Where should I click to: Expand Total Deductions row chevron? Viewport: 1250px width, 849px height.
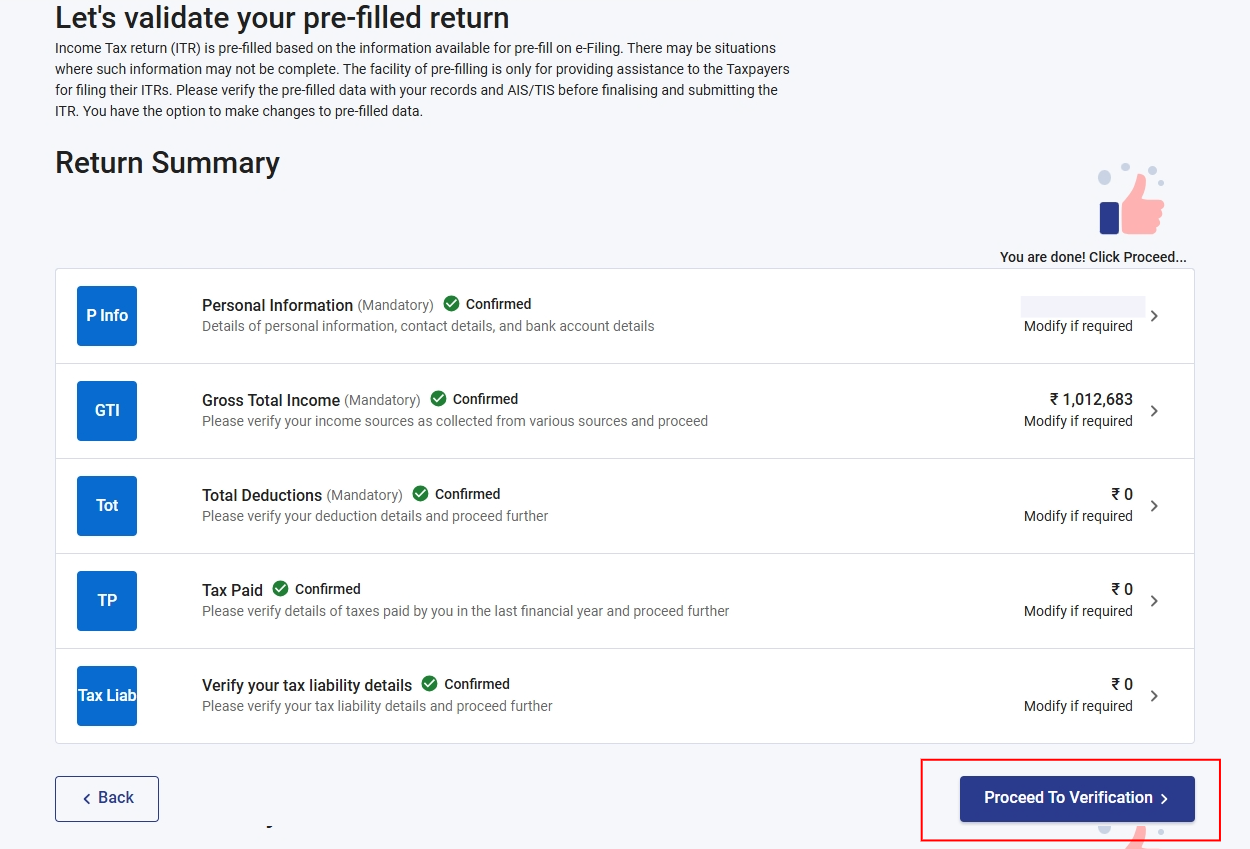pyautogui.click(x=1154, y=506)
